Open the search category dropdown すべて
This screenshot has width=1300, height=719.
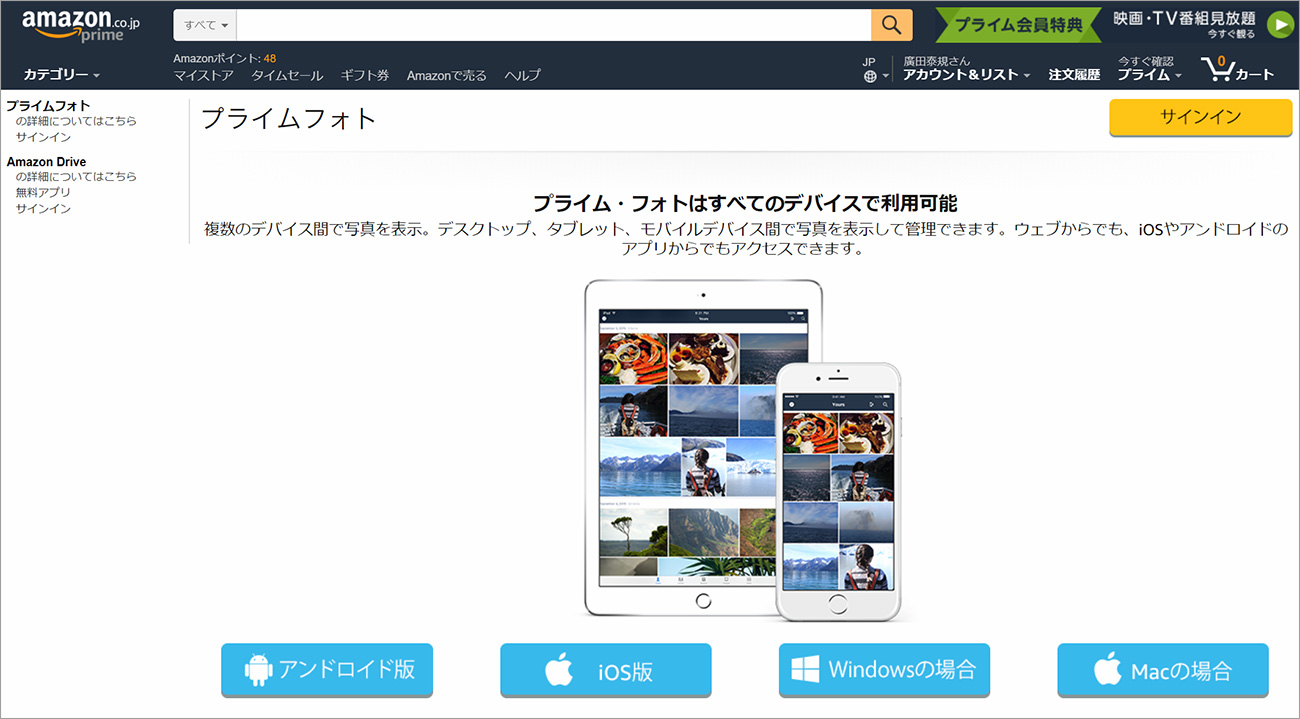click(205, 25)
